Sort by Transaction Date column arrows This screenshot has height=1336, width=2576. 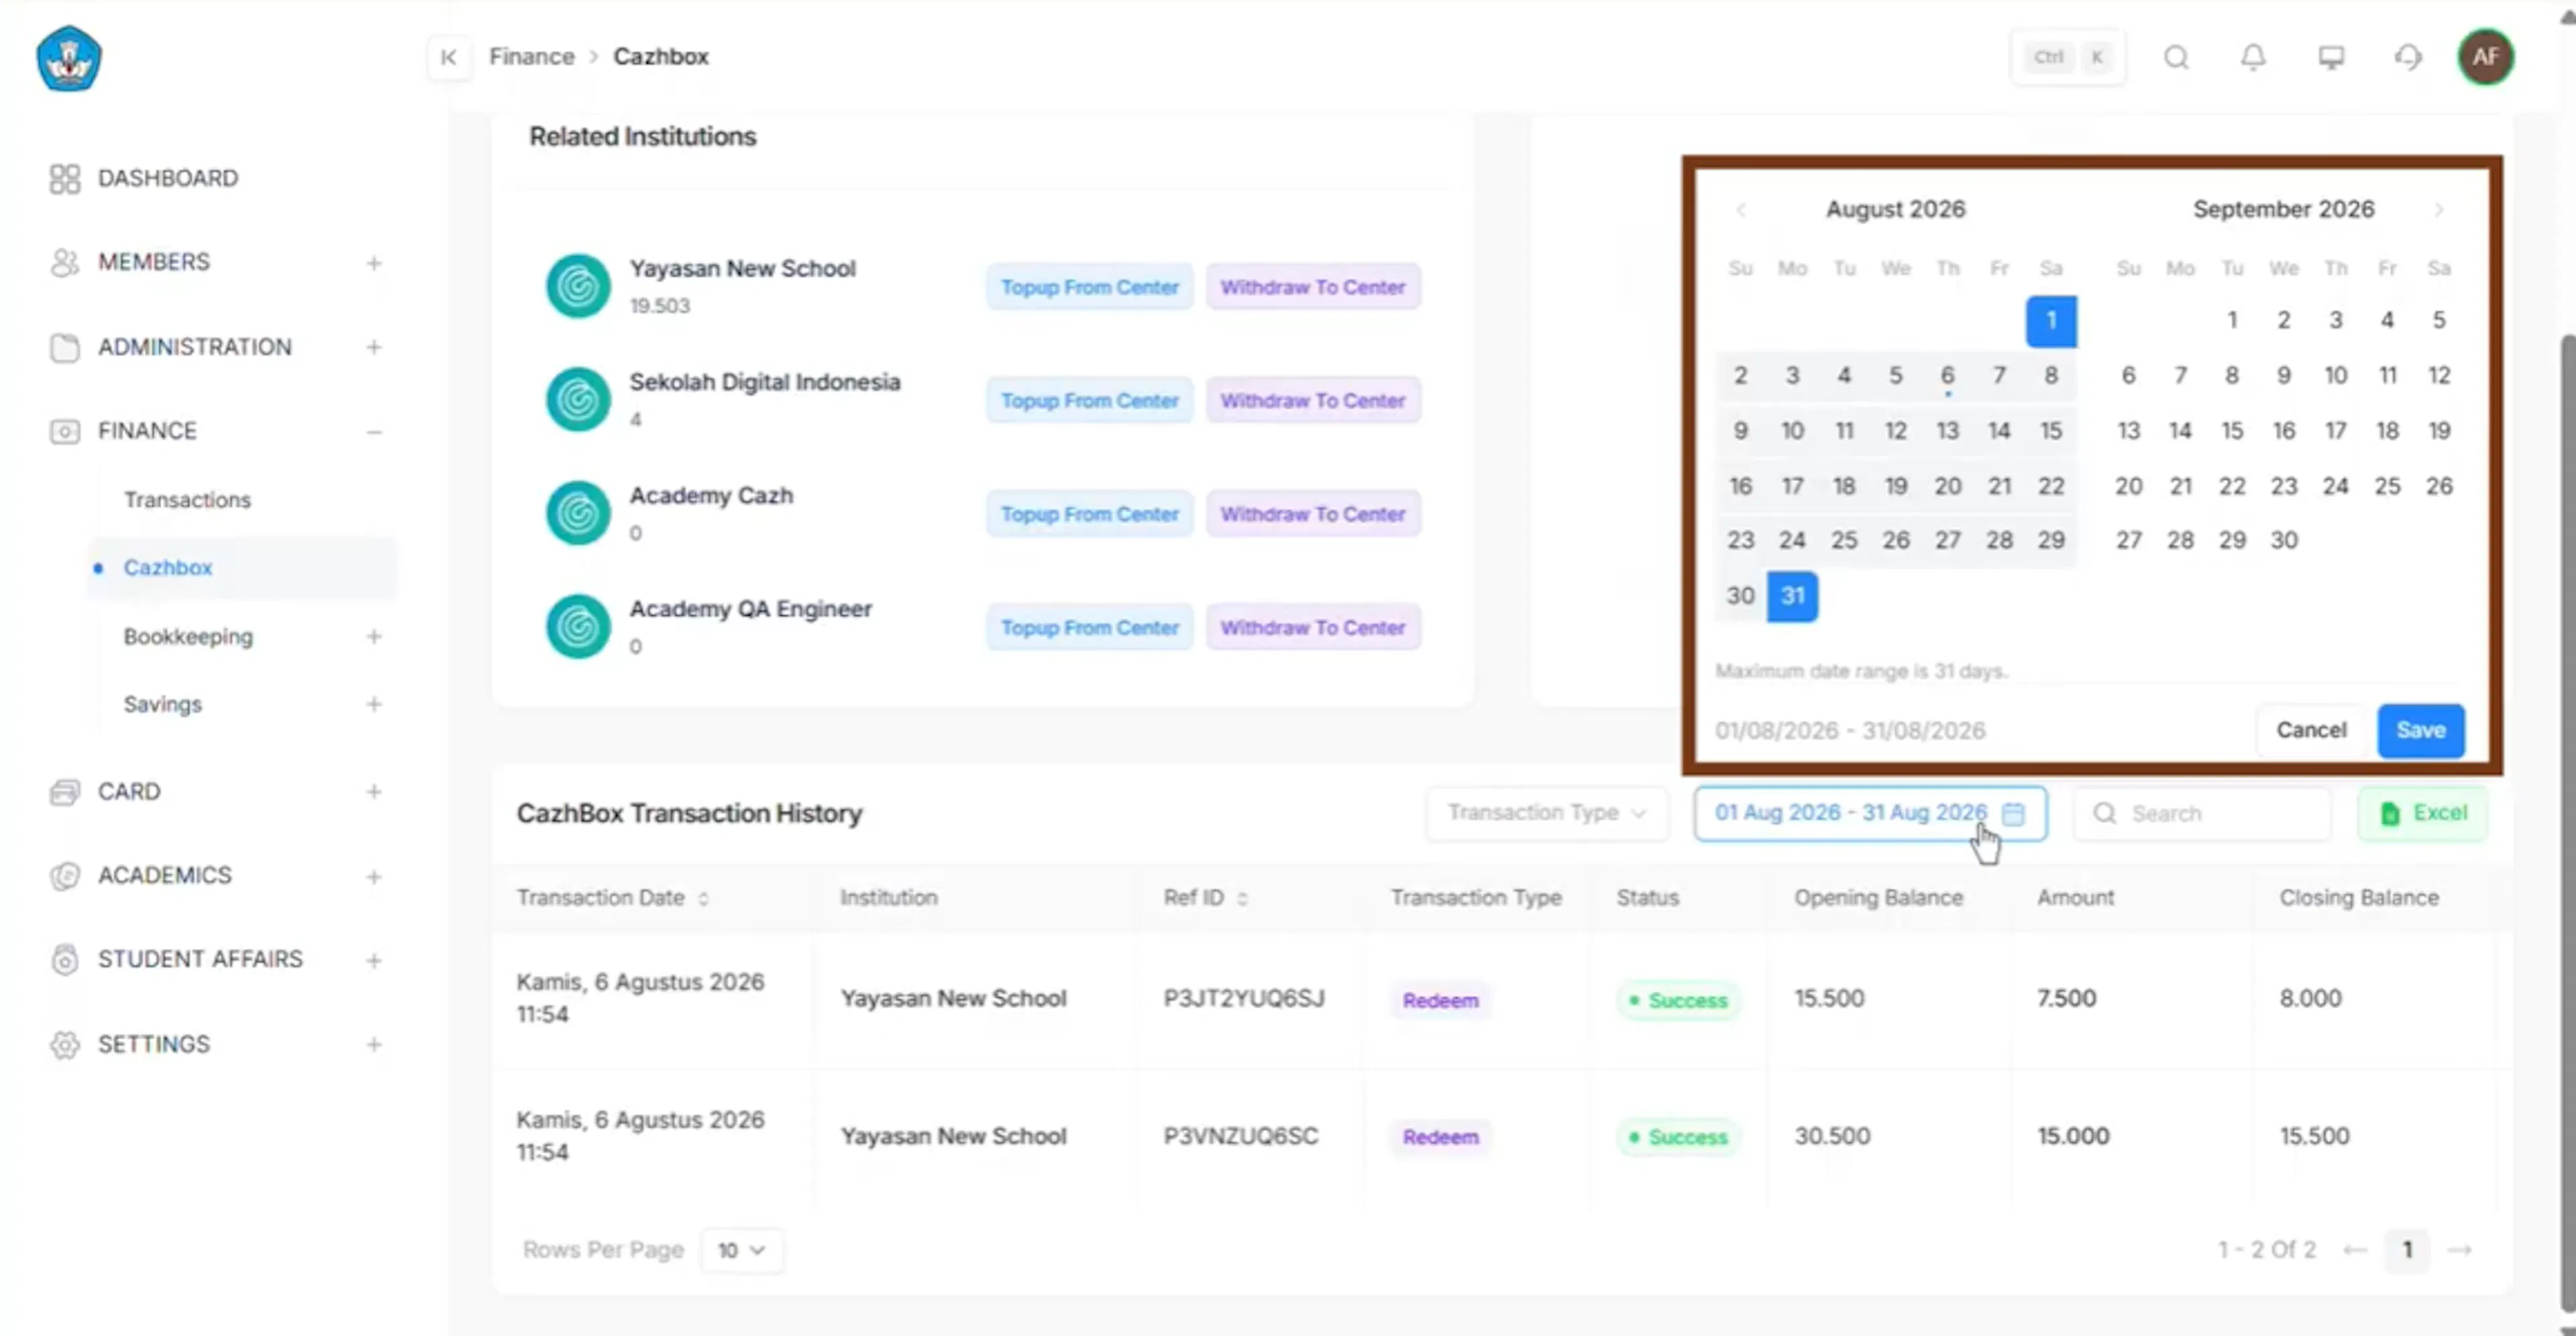coord(703,899)
